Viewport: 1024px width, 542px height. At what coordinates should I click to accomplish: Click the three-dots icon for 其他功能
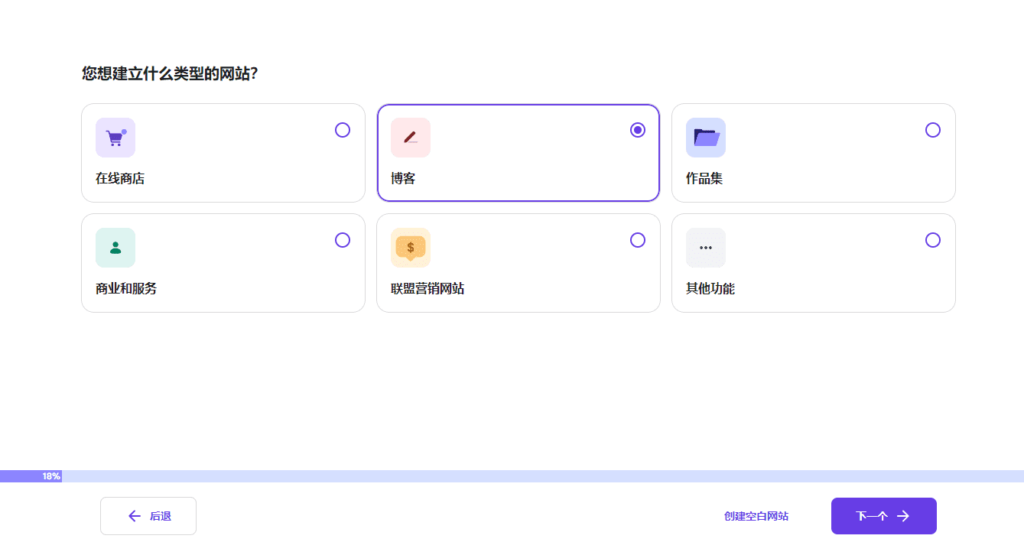(705, 248)
